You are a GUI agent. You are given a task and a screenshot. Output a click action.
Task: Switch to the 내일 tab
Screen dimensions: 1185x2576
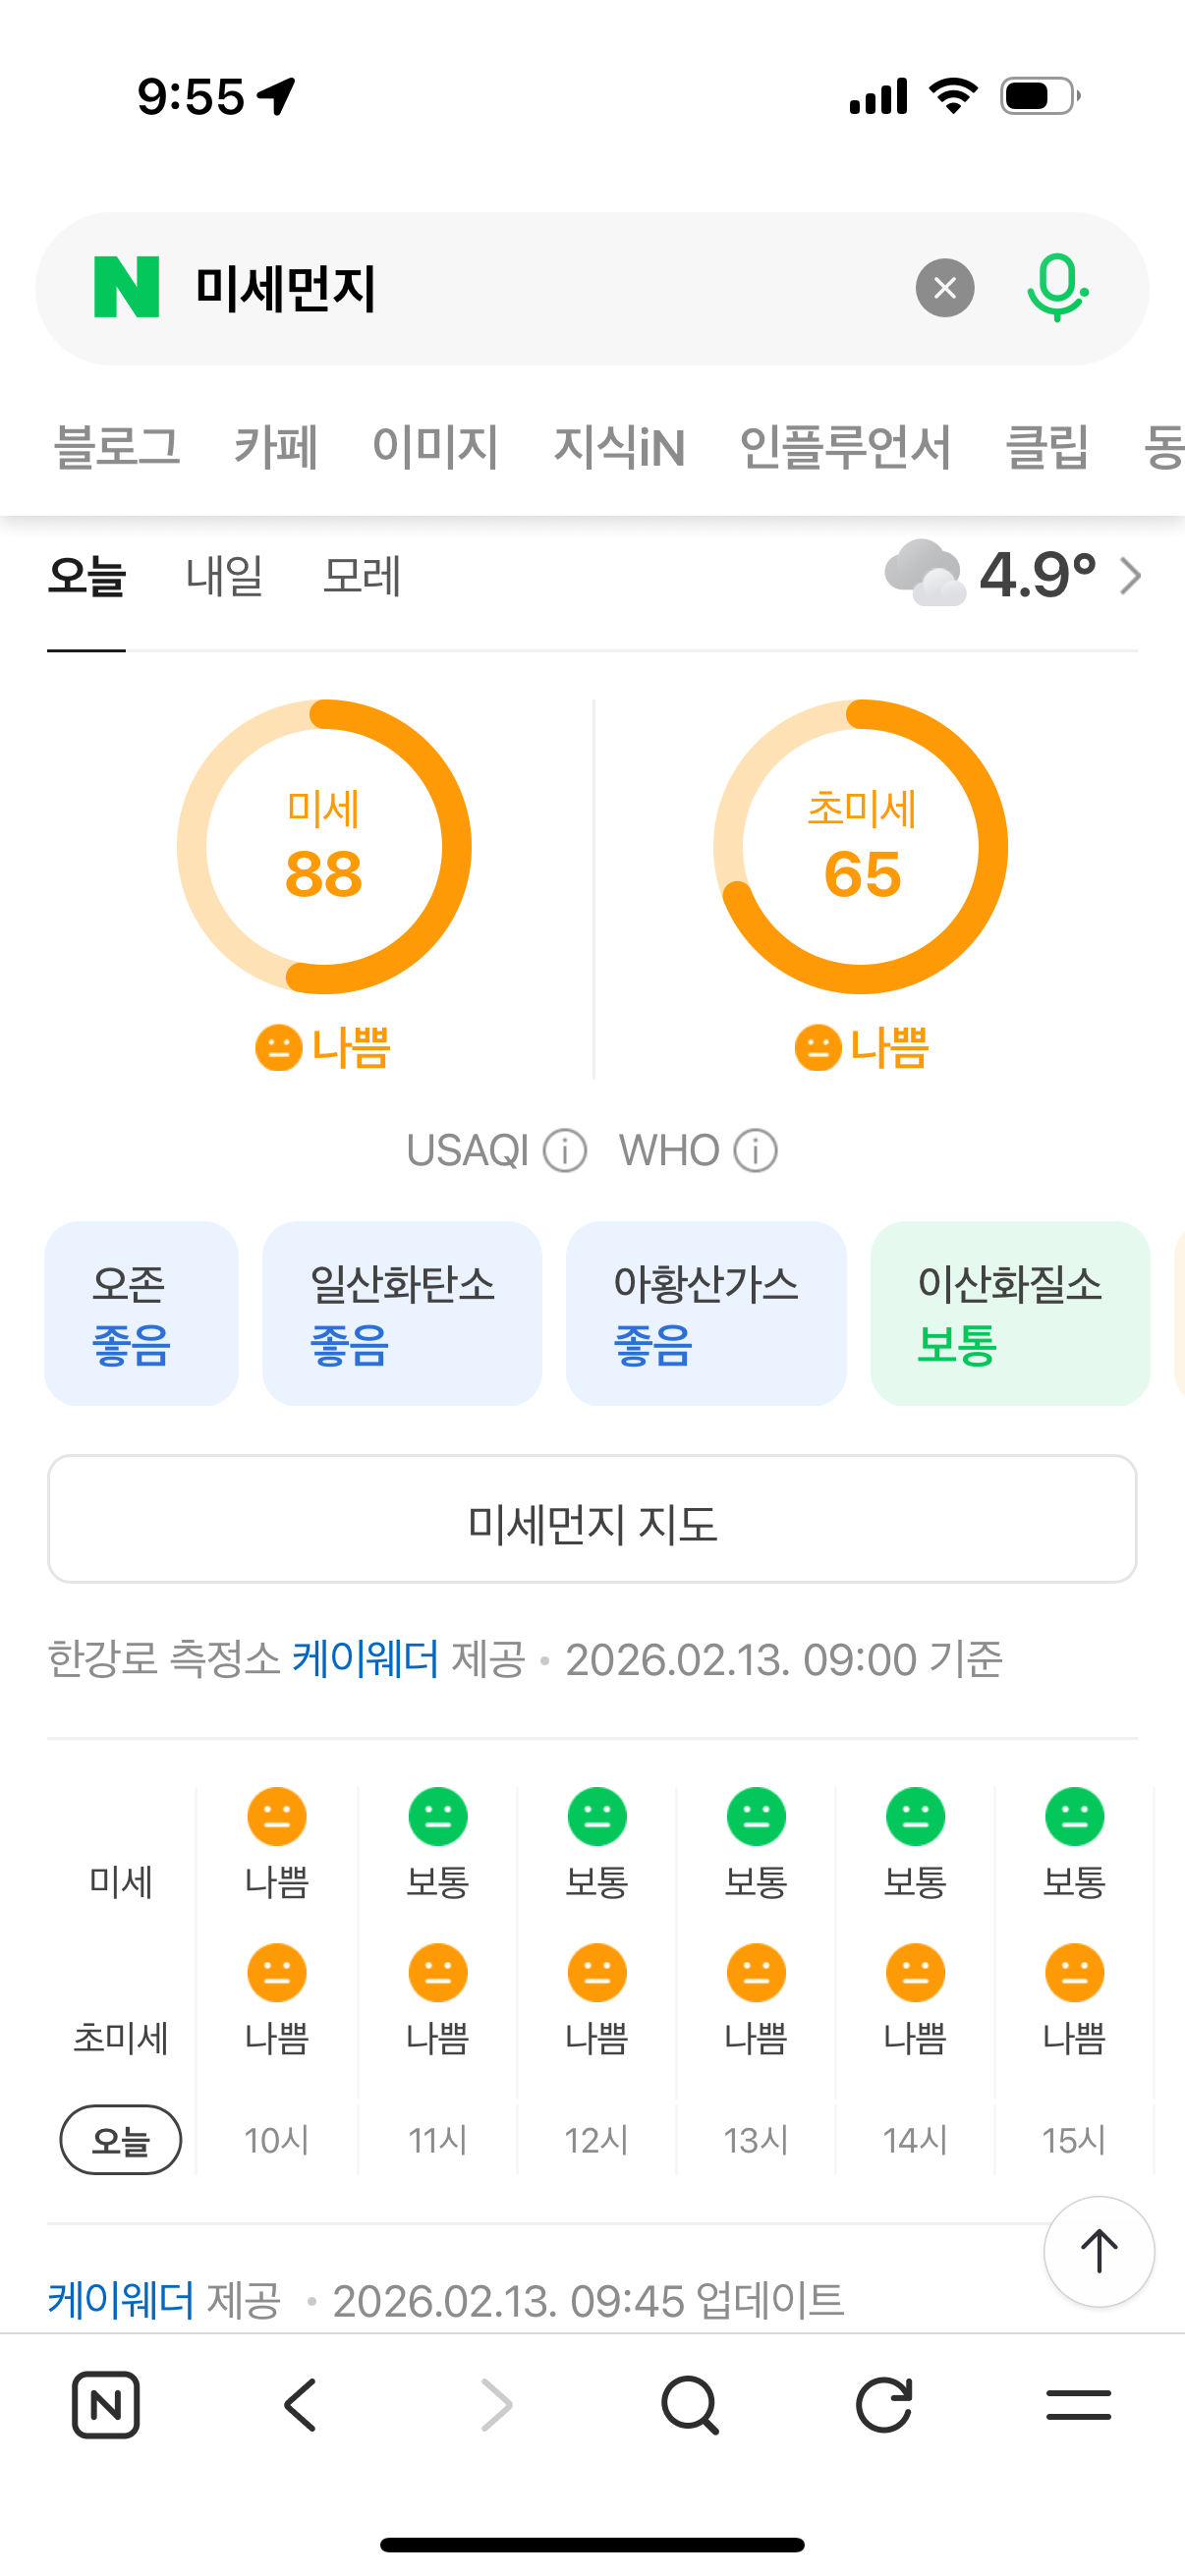click(224, 577)
